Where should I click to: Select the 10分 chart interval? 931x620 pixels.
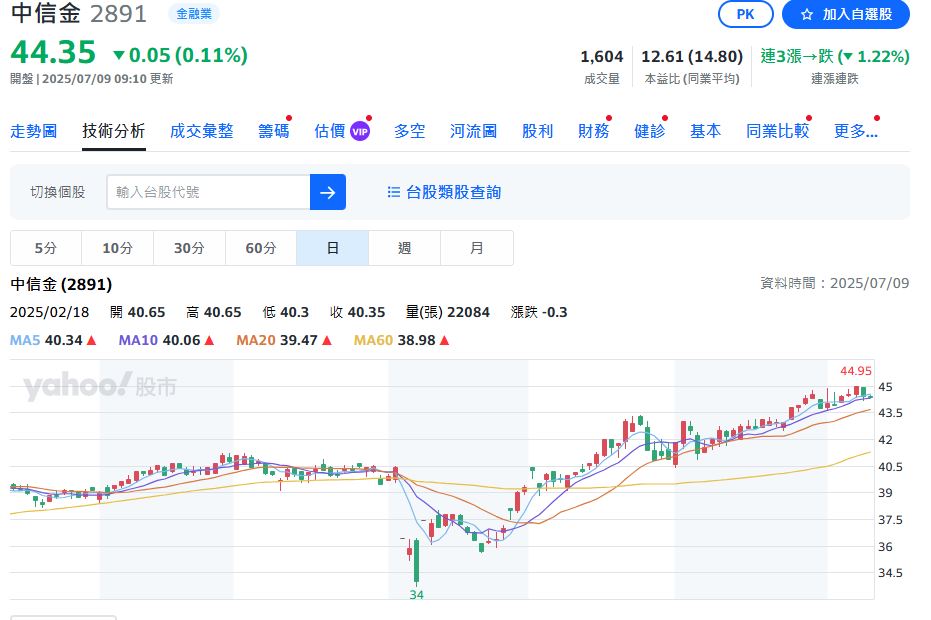(118, 248)
